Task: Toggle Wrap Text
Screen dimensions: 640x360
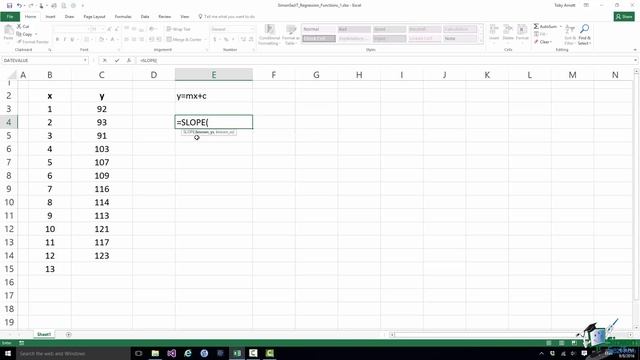Action: 178,29
